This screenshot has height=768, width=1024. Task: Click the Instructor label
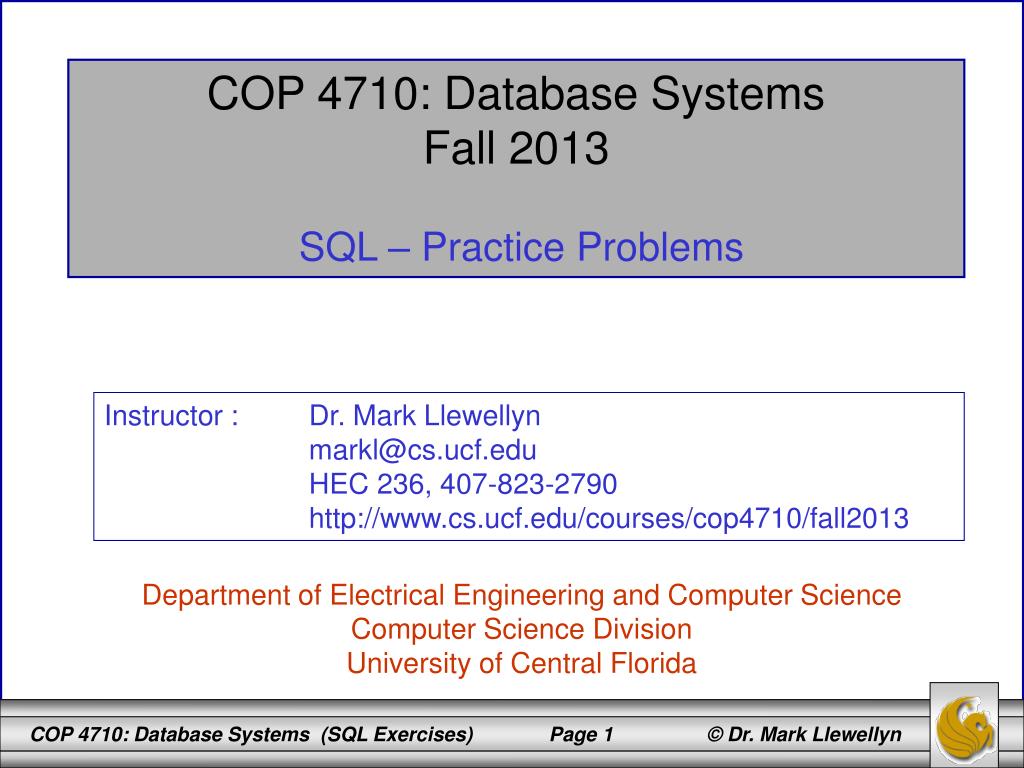point(171,416)
